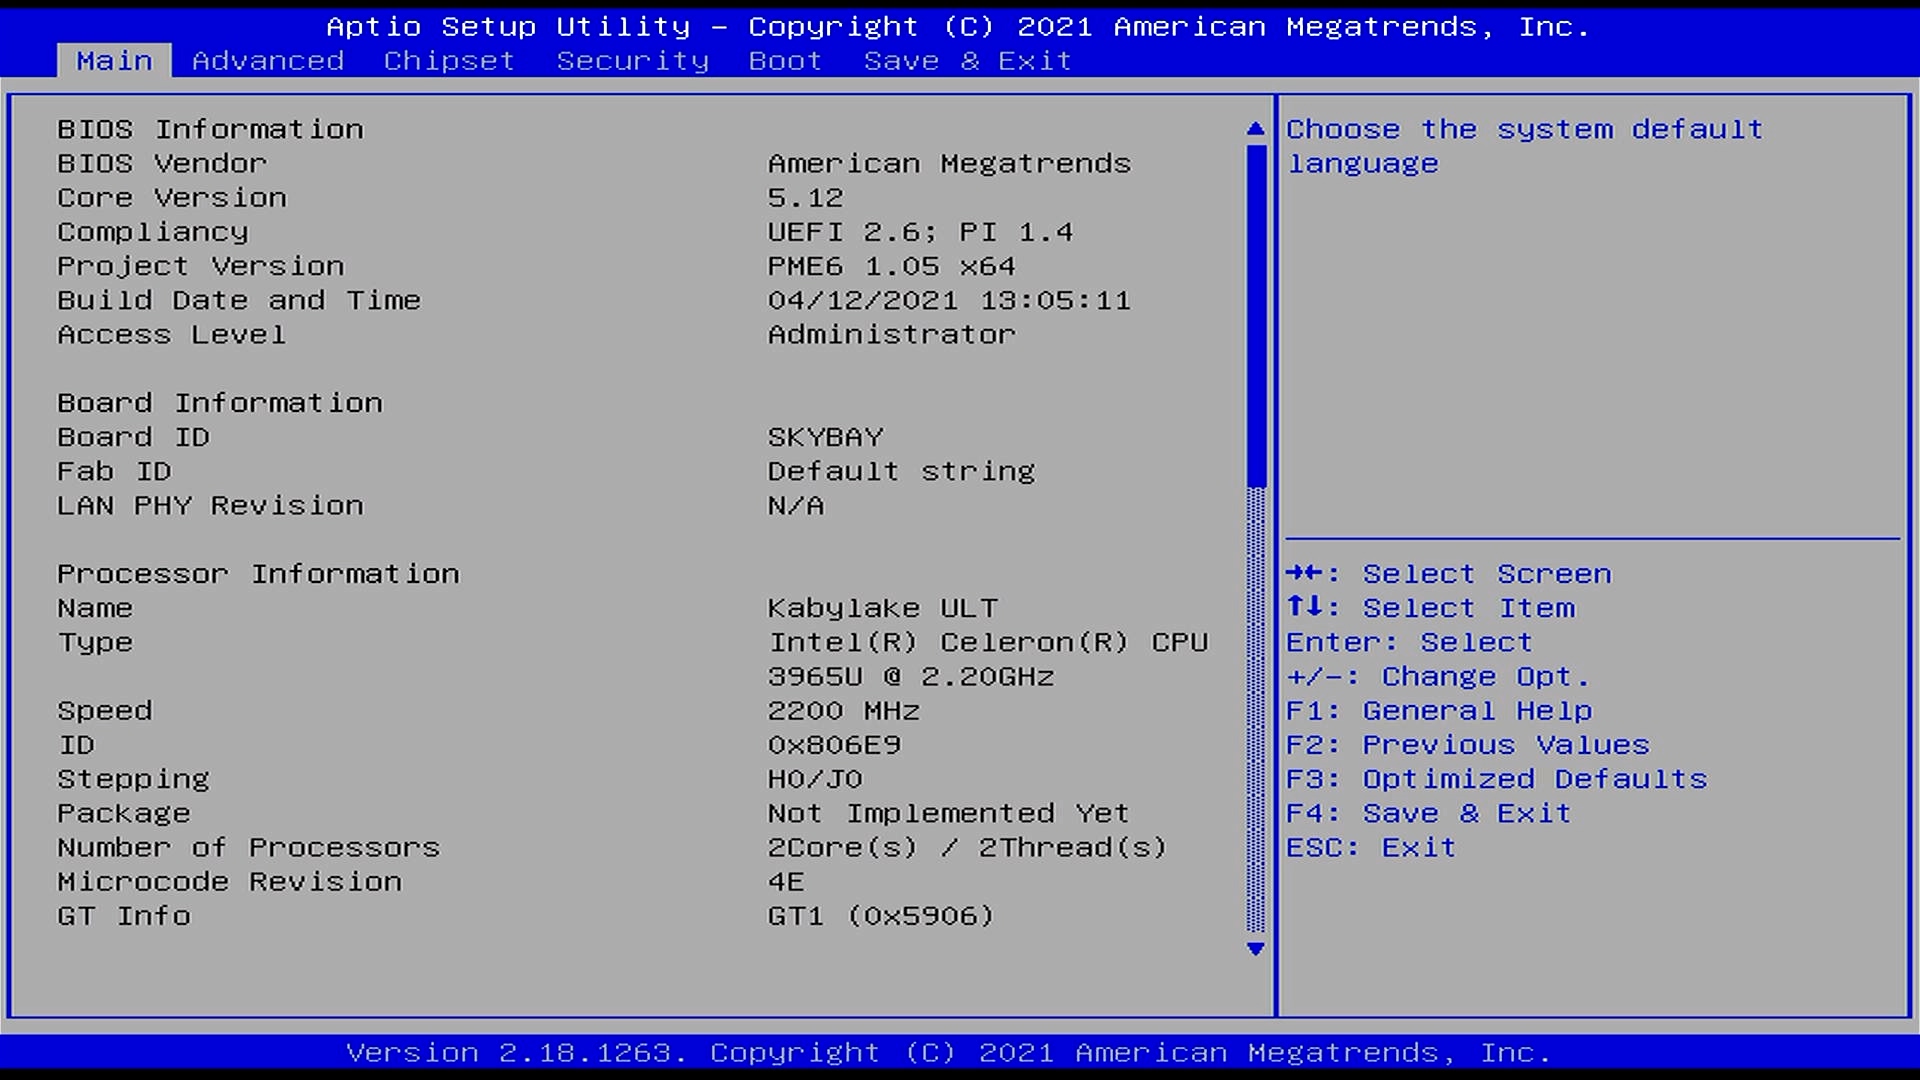
Task: Click the H0/J0 stepping value
Action: click(x=815, y=779)
